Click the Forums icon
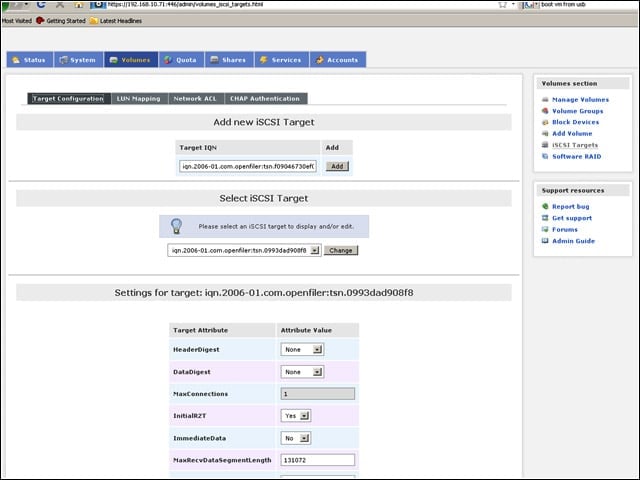 tap(545, 229)
